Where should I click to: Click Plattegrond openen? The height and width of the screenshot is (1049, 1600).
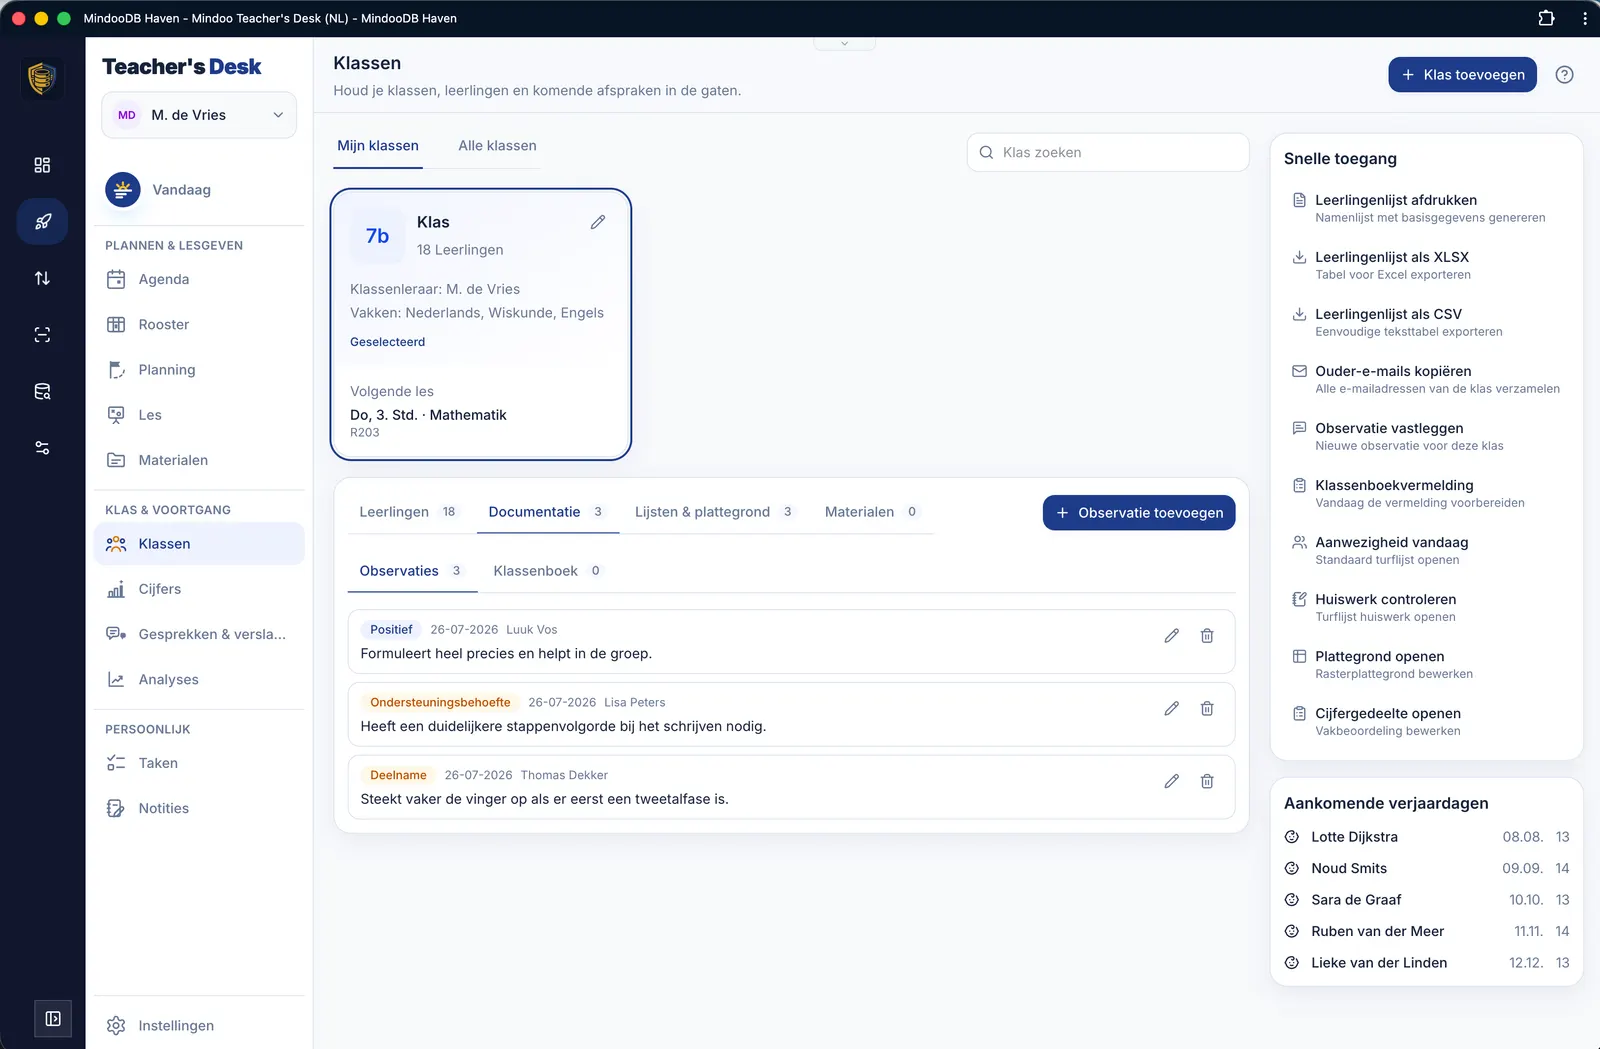[1426, 664]
